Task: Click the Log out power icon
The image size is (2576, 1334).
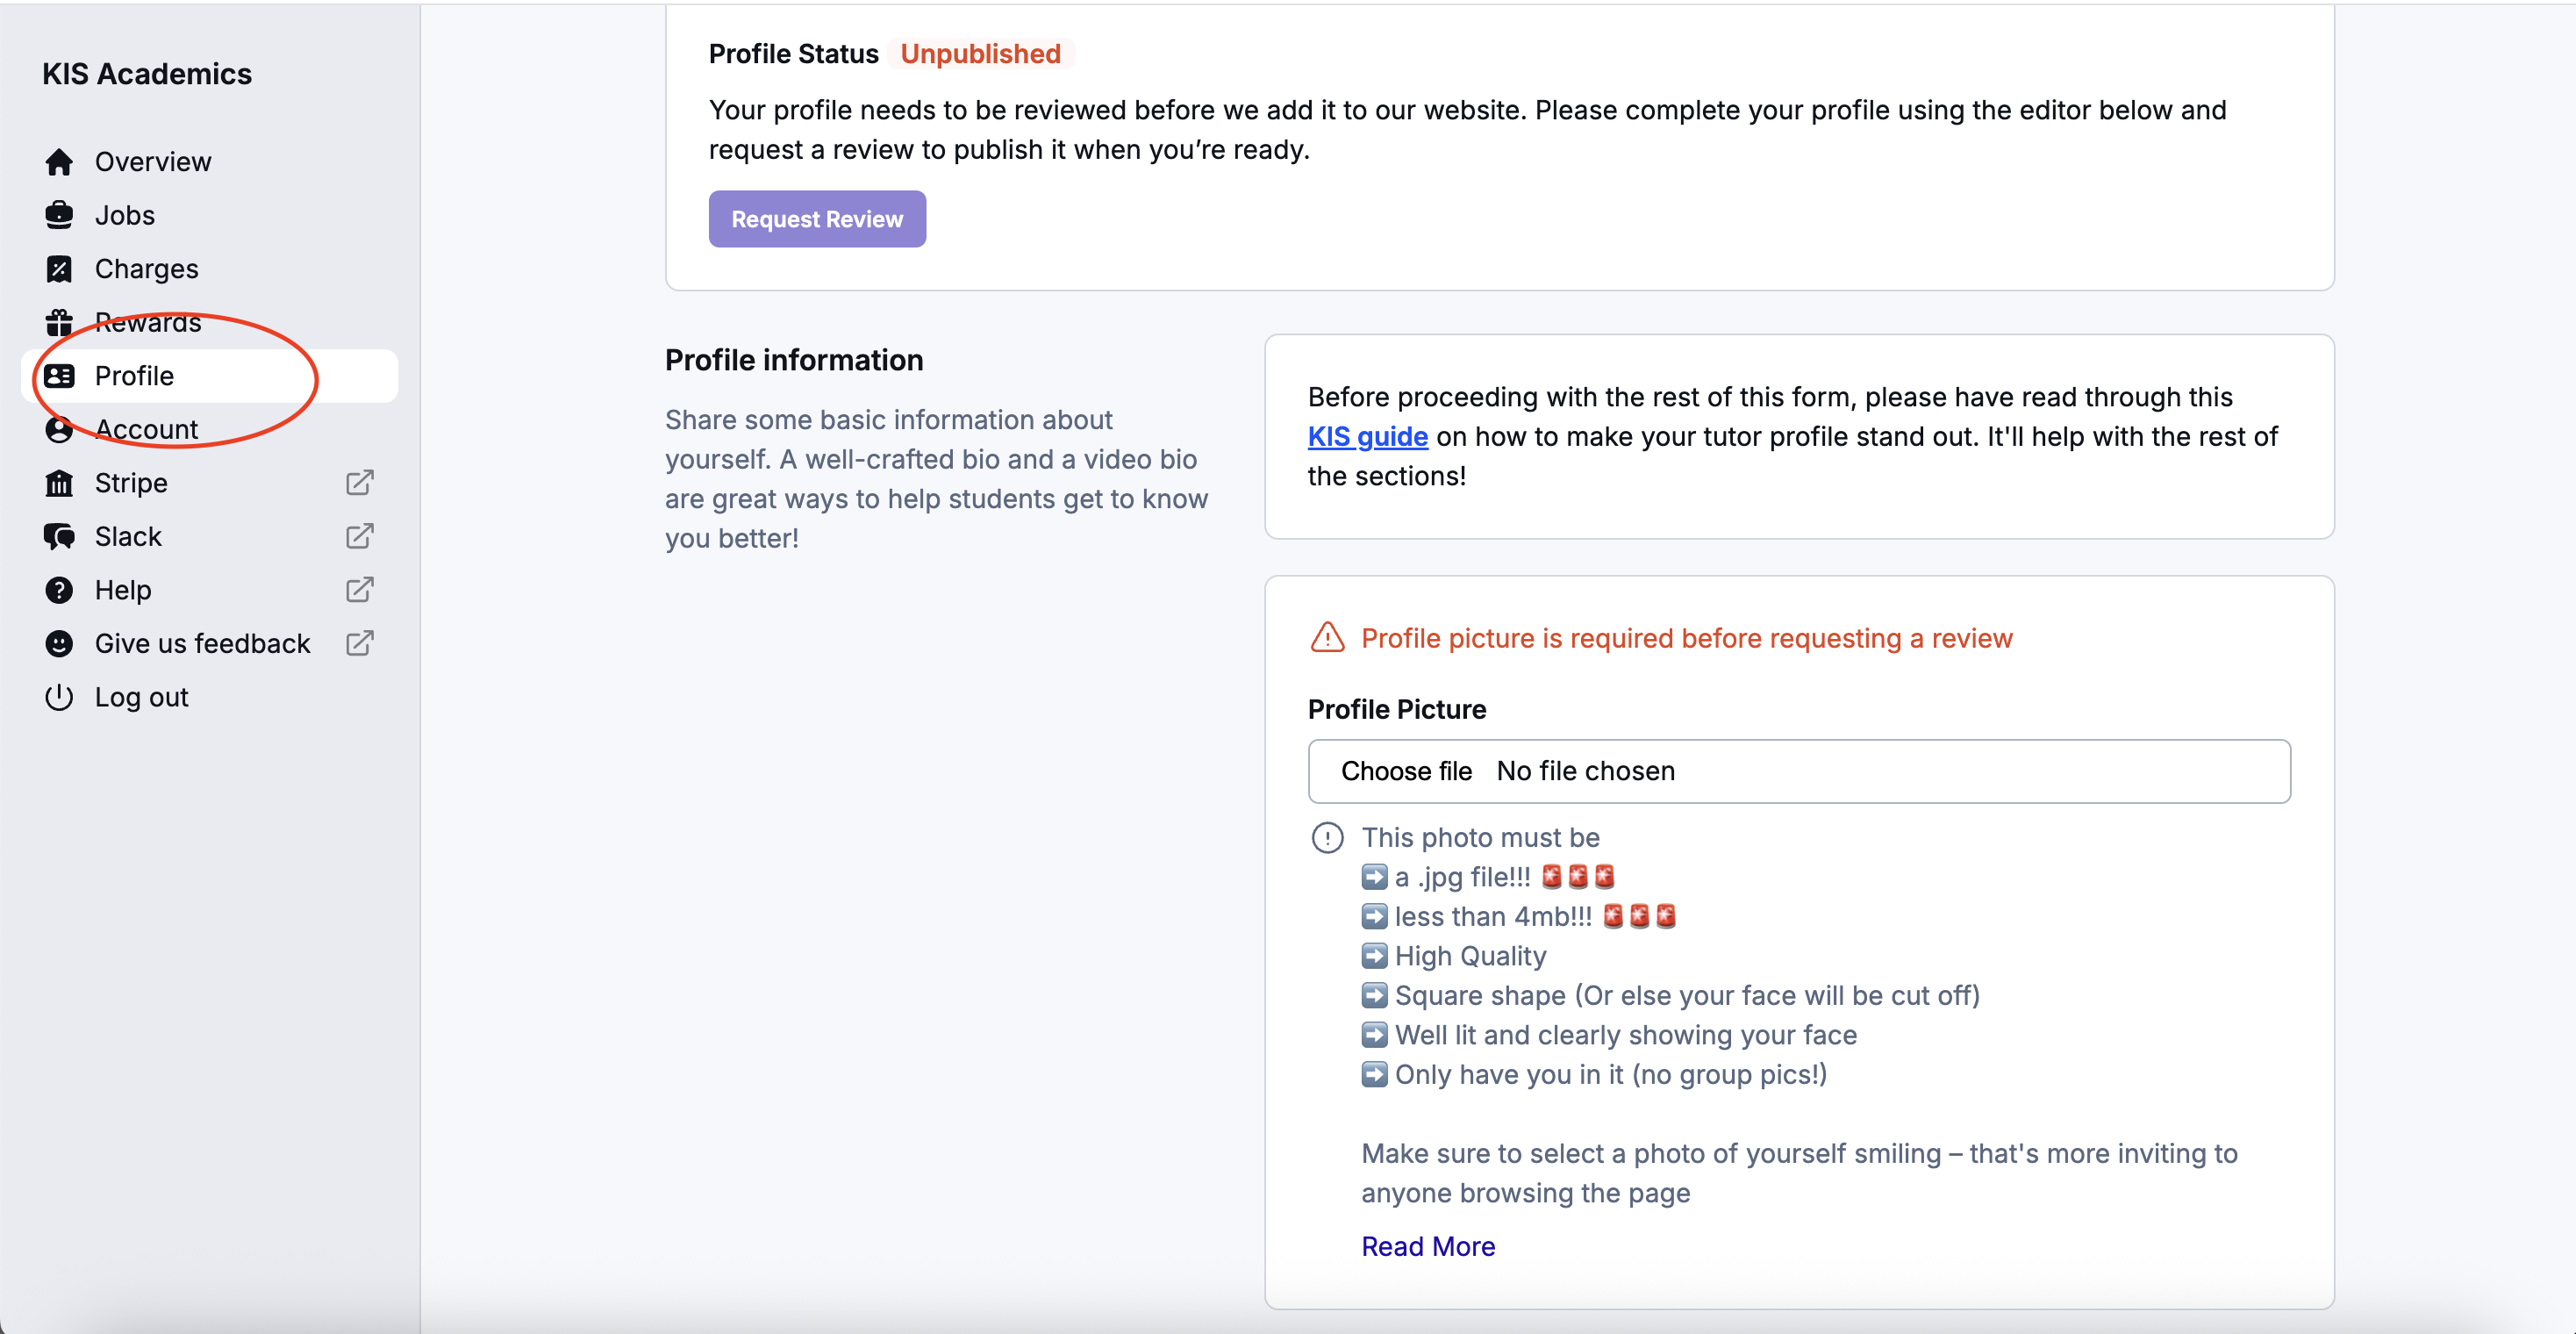Action: [x=59, y=697]
